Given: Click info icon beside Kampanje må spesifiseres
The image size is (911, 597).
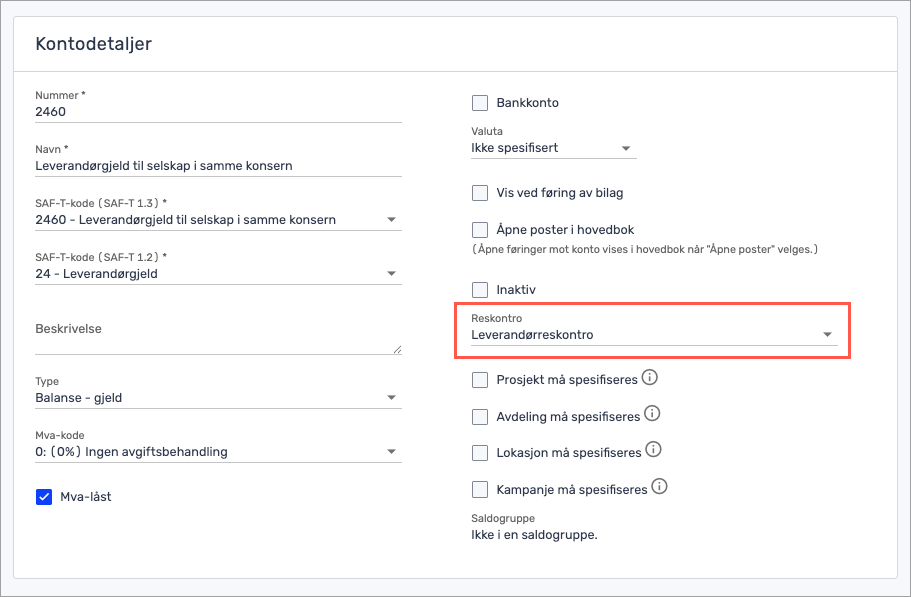Looking at the screenshot, I should 659,488.
